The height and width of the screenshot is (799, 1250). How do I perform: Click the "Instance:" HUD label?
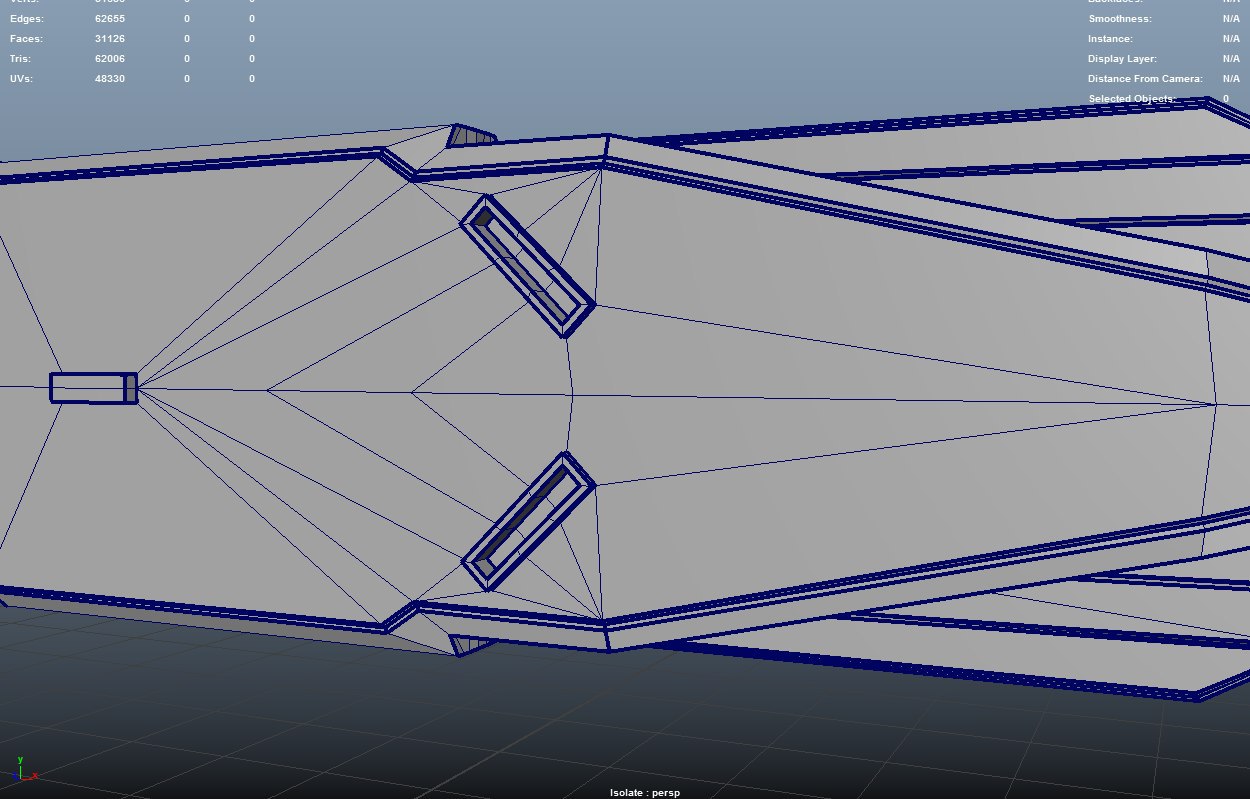pyautogui.click(x=1111, y=39)
